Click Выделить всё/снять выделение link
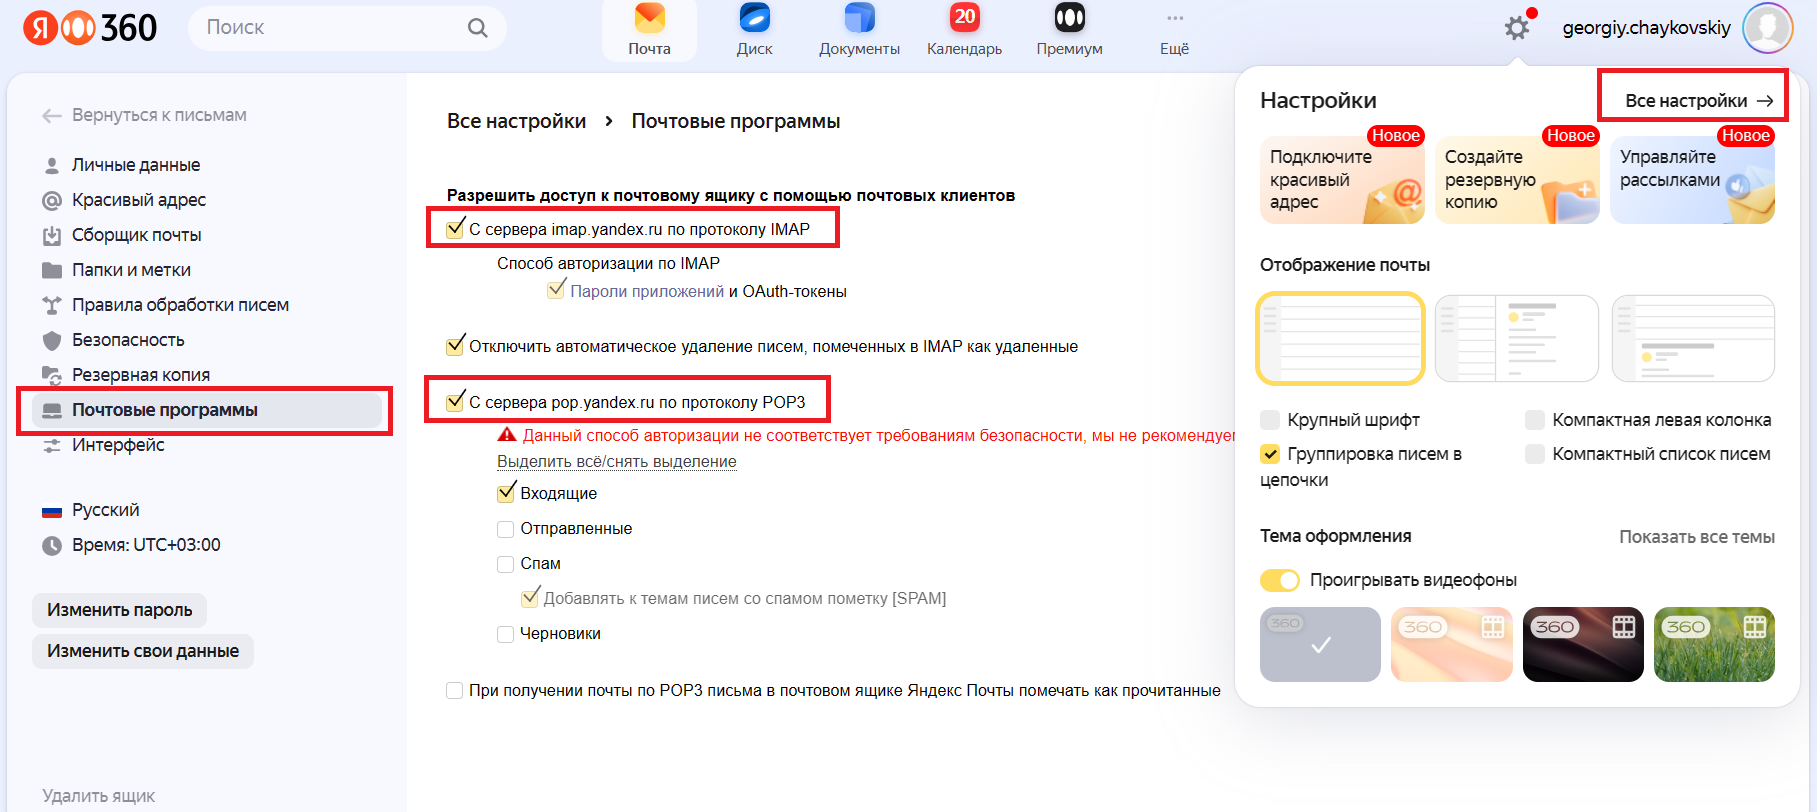This screenshot has width=1817, height=812. tap(617, 461)
